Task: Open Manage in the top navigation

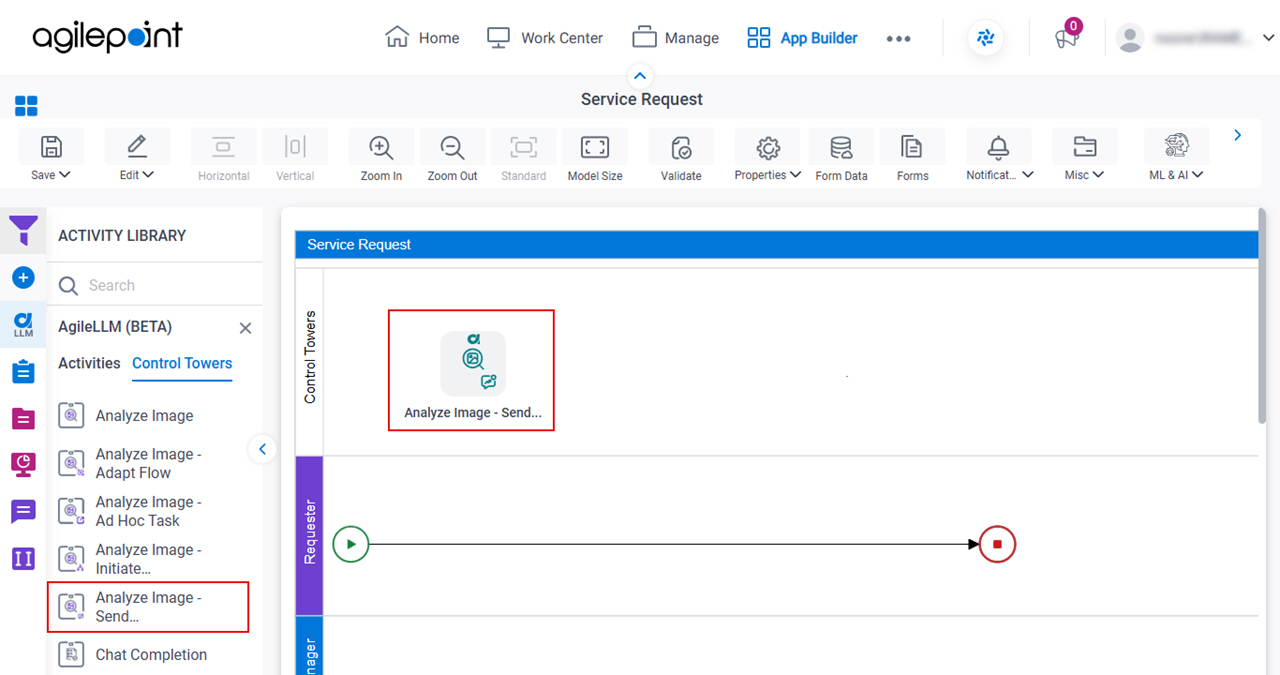Action: 675,38
